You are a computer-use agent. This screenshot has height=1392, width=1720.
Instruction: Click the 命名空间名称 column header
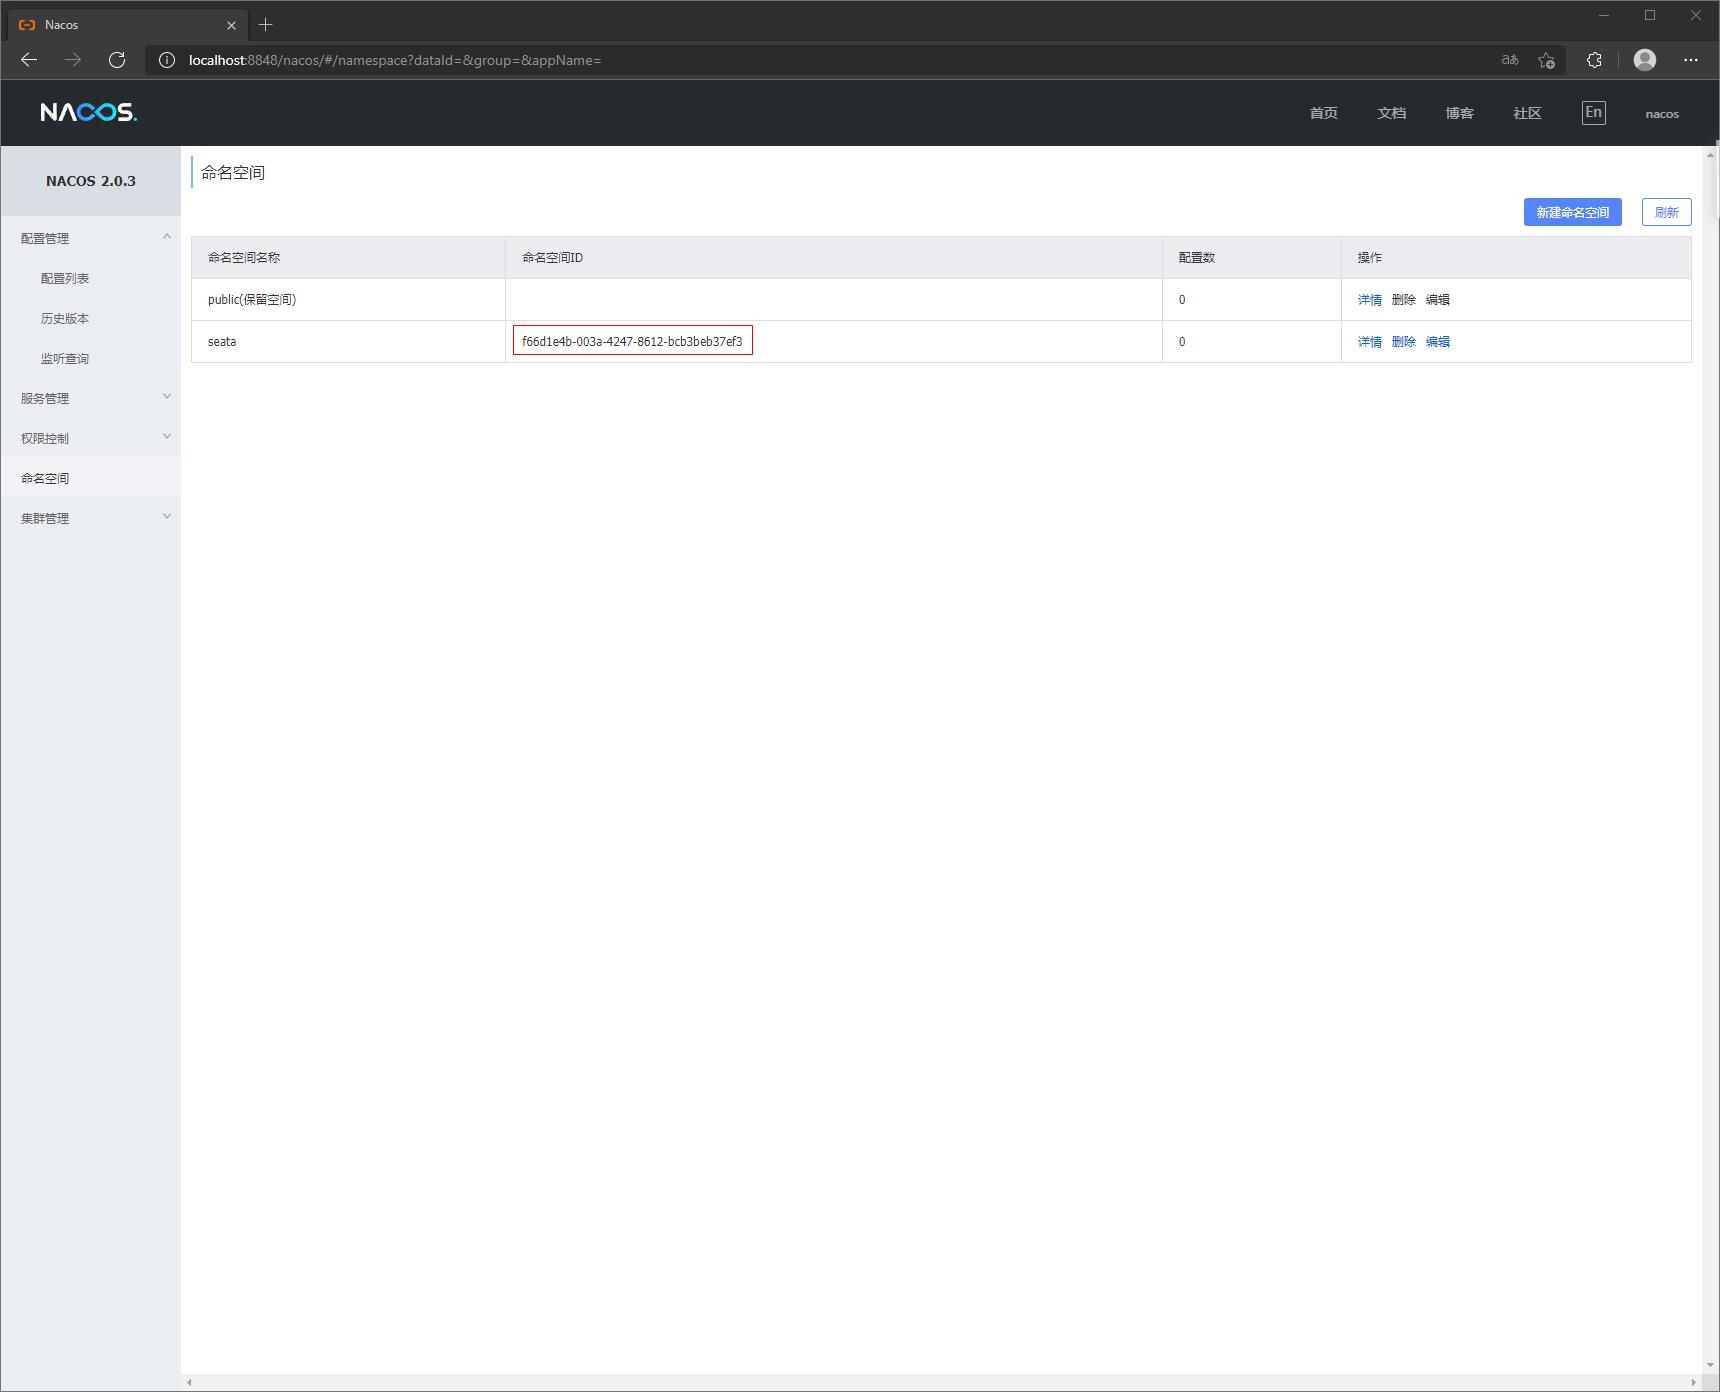348,258
